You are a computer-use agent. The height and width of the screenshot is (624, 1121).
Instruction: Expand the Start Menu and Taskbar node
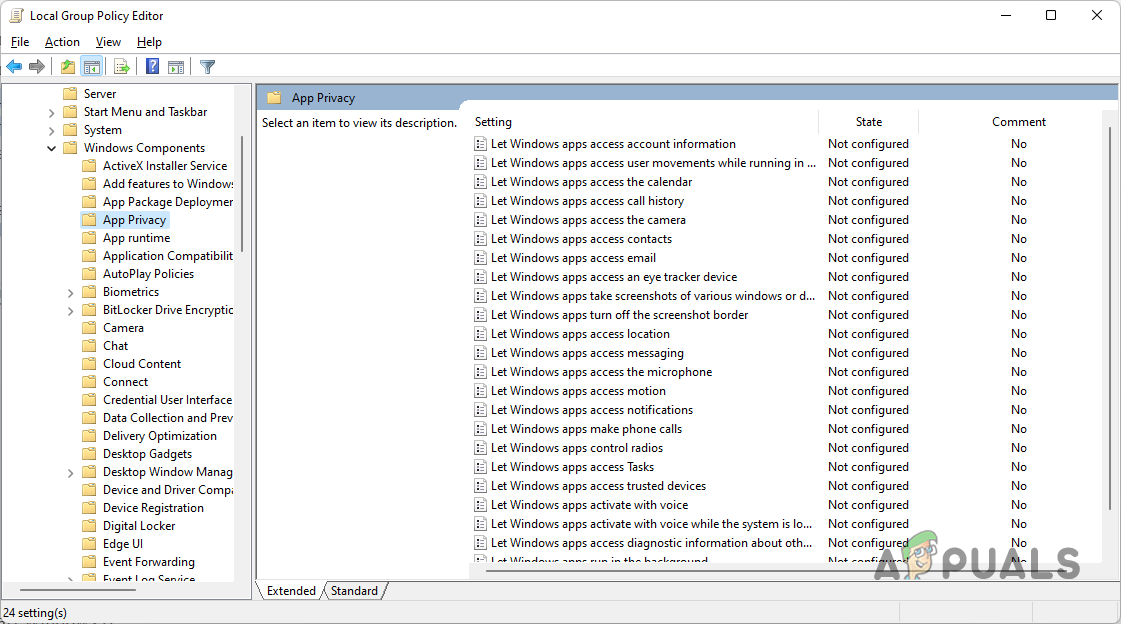(x=51, y=113)
